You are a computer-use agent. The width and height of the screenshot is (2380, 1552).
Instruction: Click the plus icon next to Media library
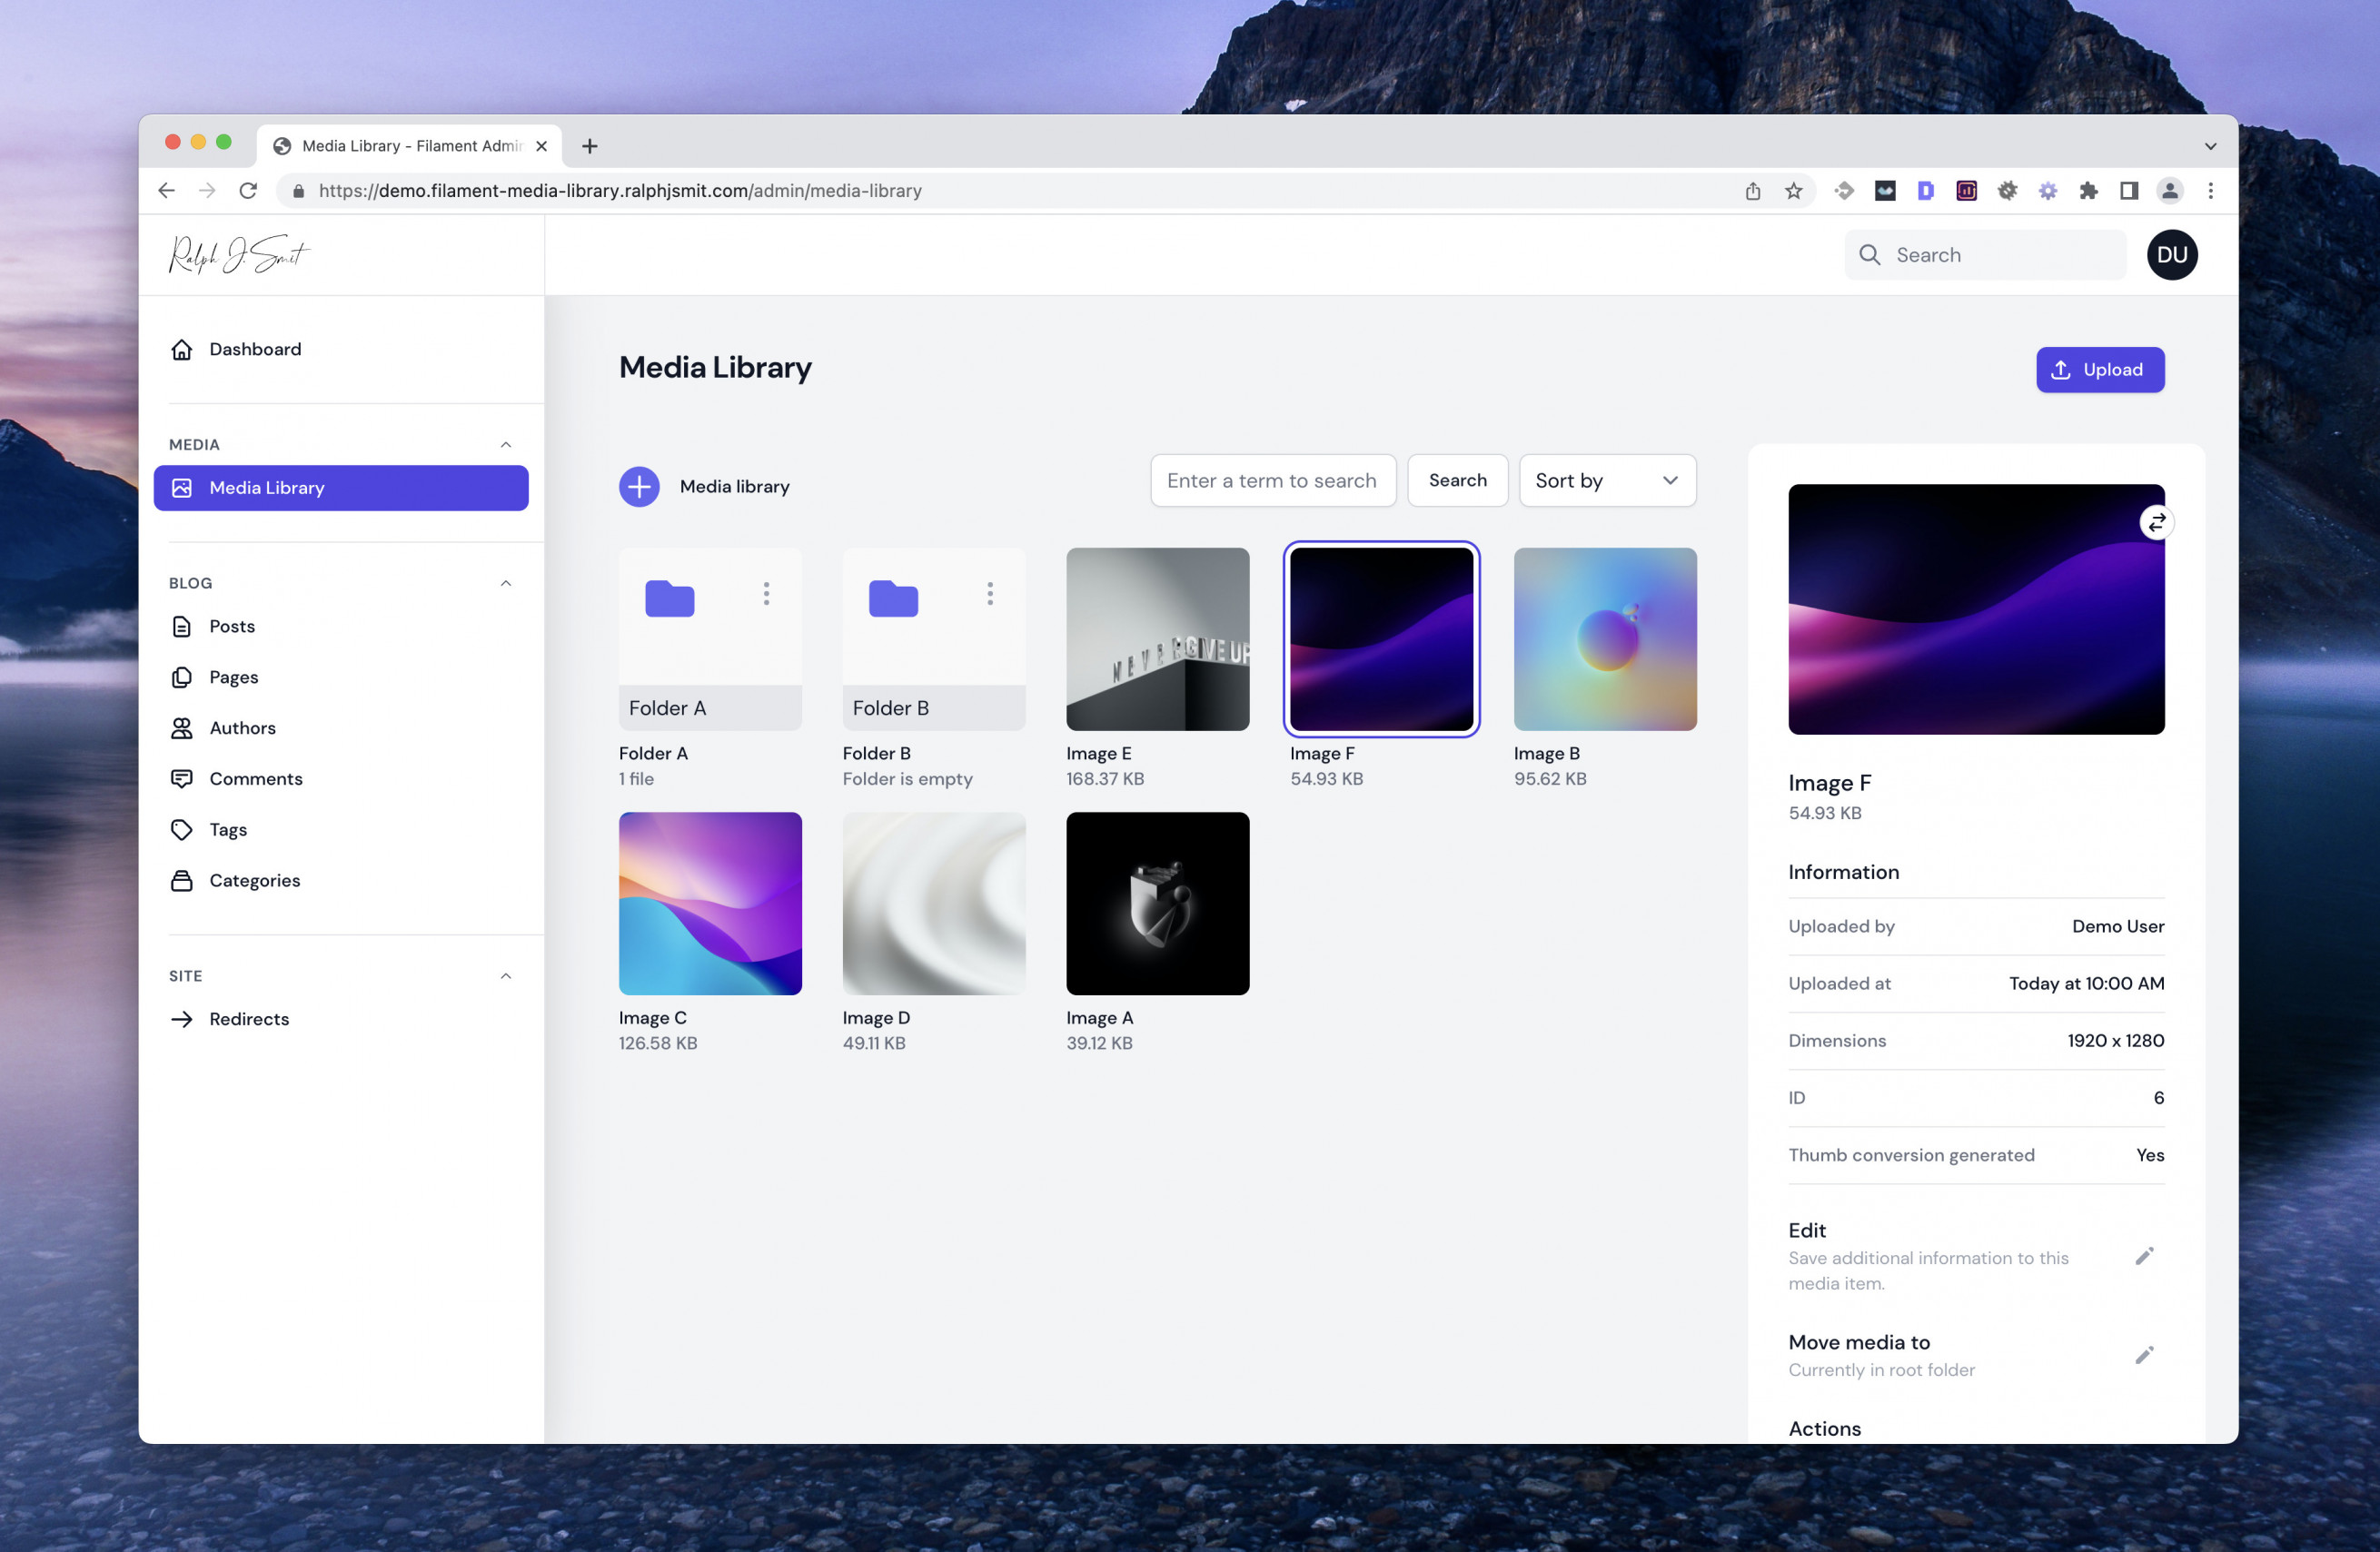[x=639, y=486]
